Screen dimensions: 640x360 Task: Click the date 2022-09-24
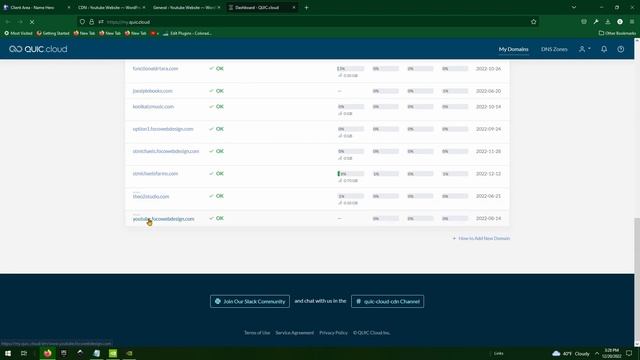488,129
